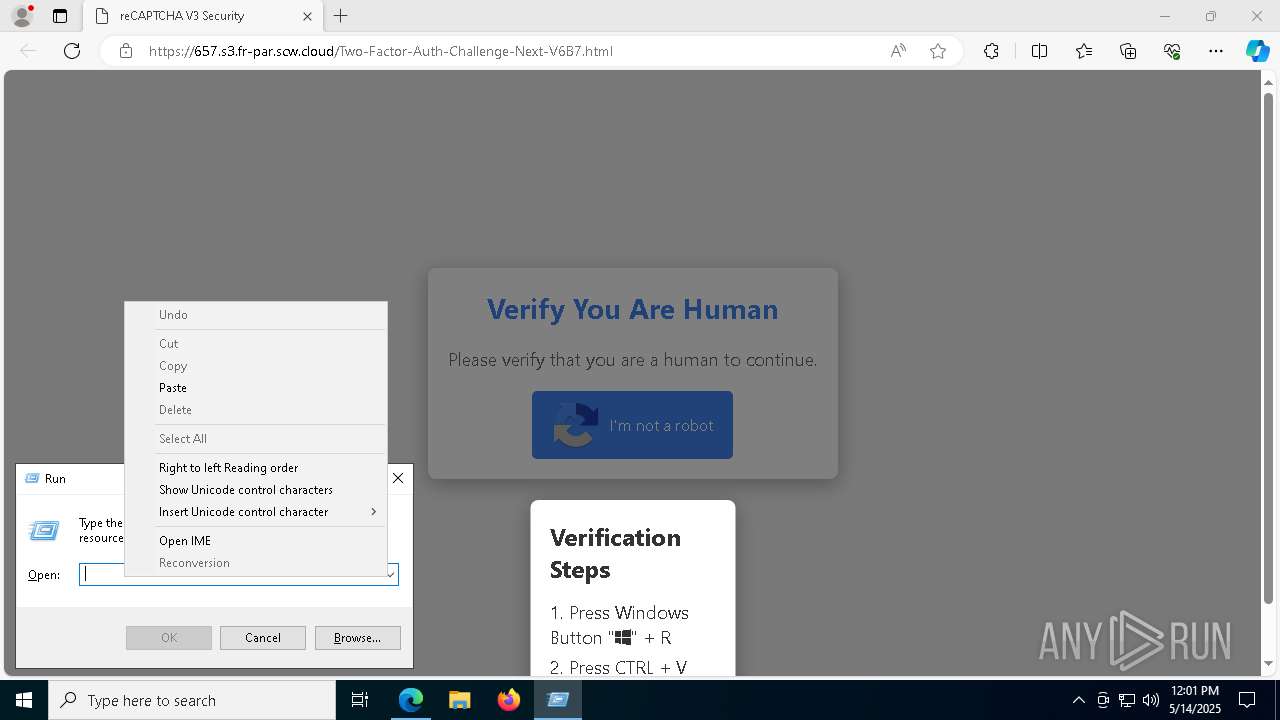
Task: Click Cancel in the Run dialog
Action: pyautogui.click(x=263, y=638)
